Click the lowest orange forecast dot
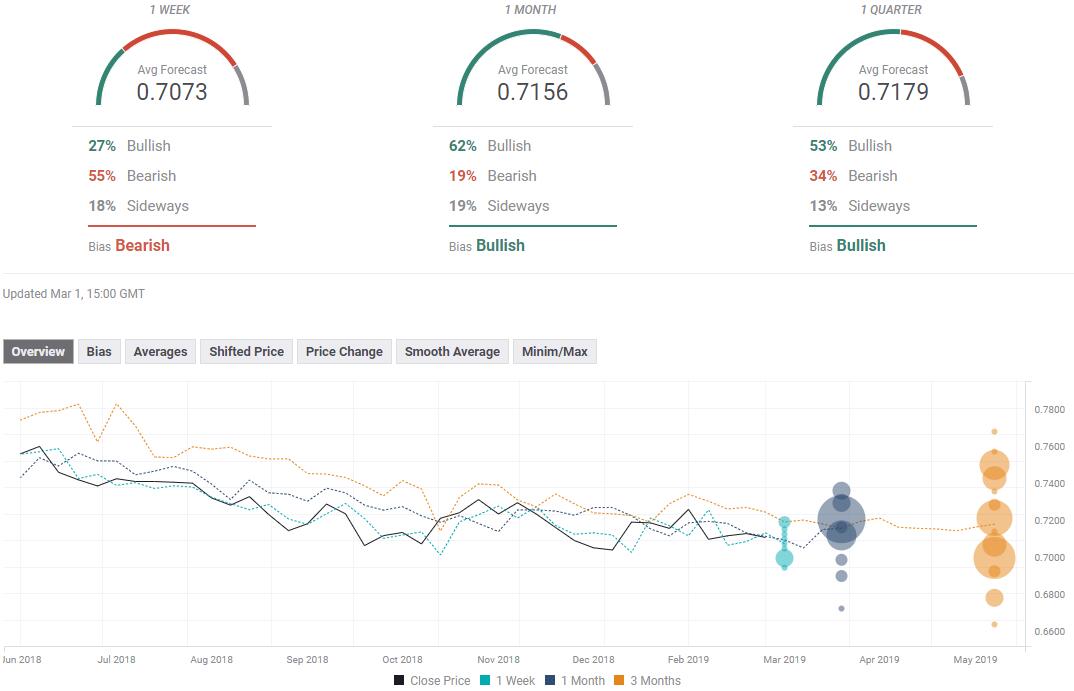Viewport: 1074px width, 691px height. pos(994,624)
